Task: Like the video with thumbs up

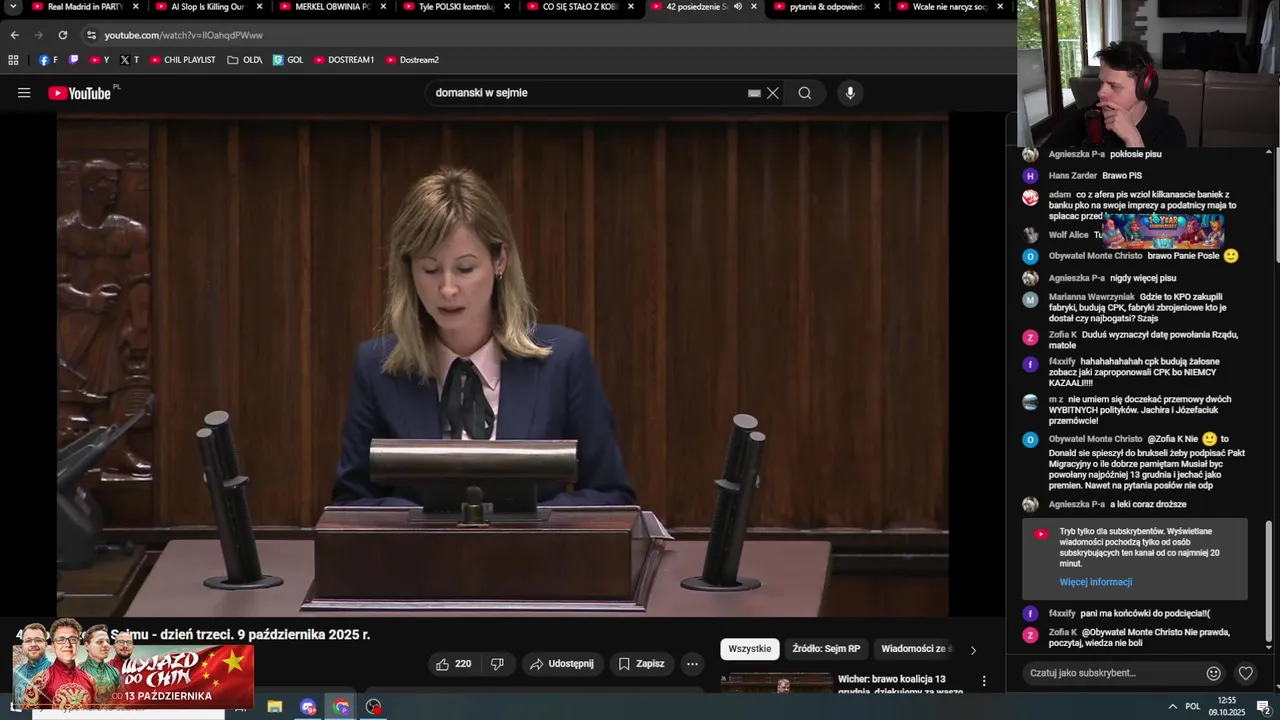Action: (452, 664)
